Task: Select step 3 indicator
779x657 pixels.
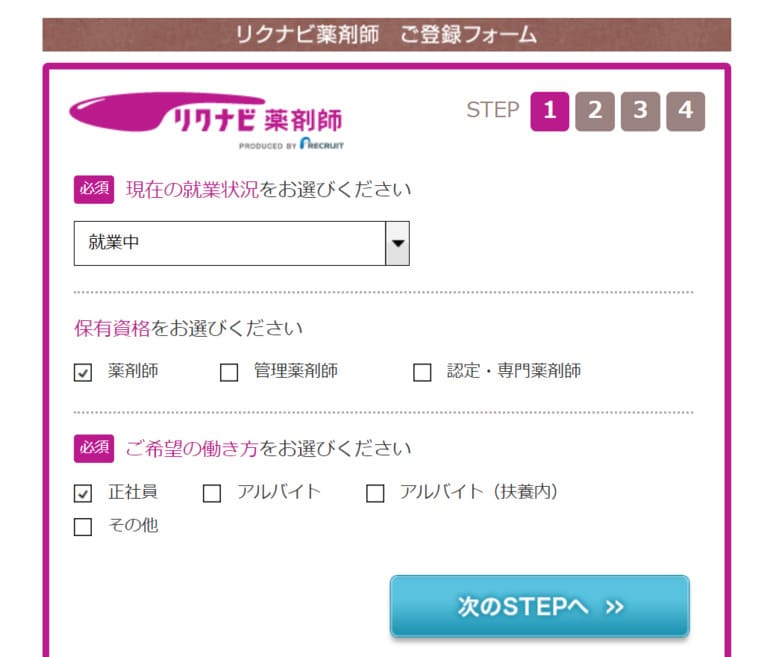Action: [x=640, y=111]
